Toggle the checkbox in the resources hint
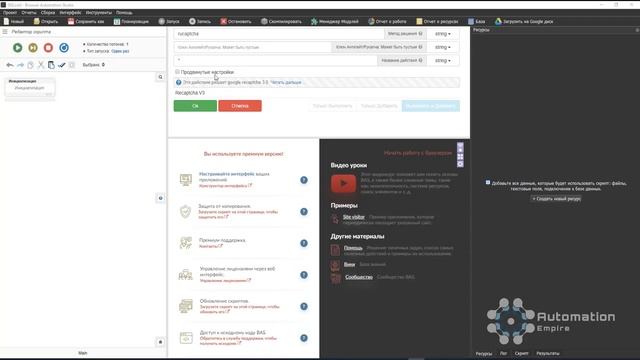 pyautogui.click(x=488, y=182)
